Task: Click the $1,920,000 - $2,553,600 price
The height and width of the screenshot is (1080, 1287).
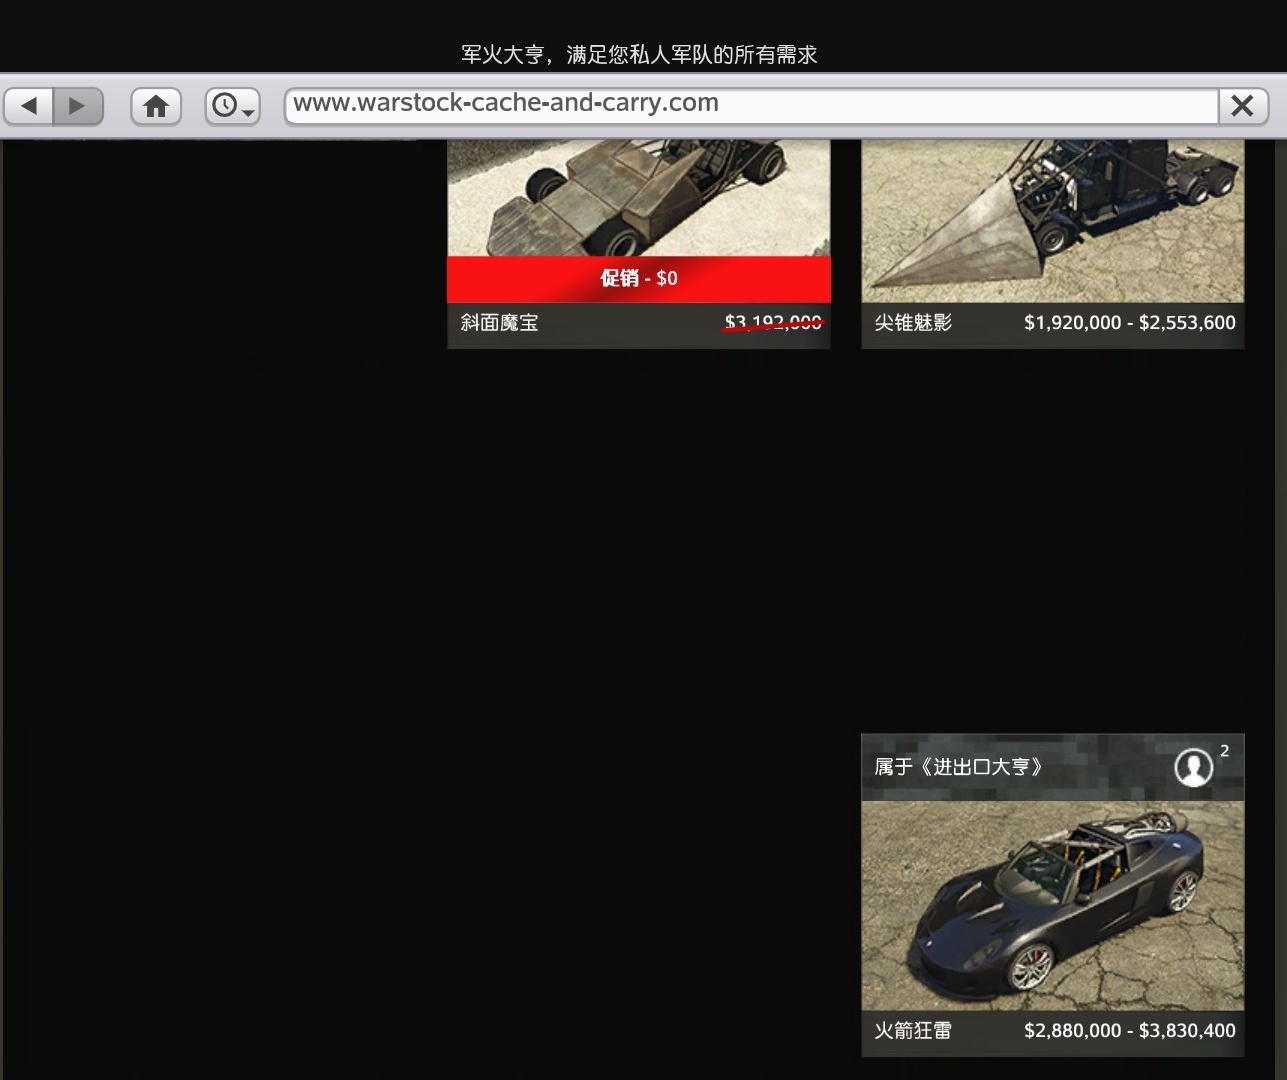Action: (x=1130, y=323)
